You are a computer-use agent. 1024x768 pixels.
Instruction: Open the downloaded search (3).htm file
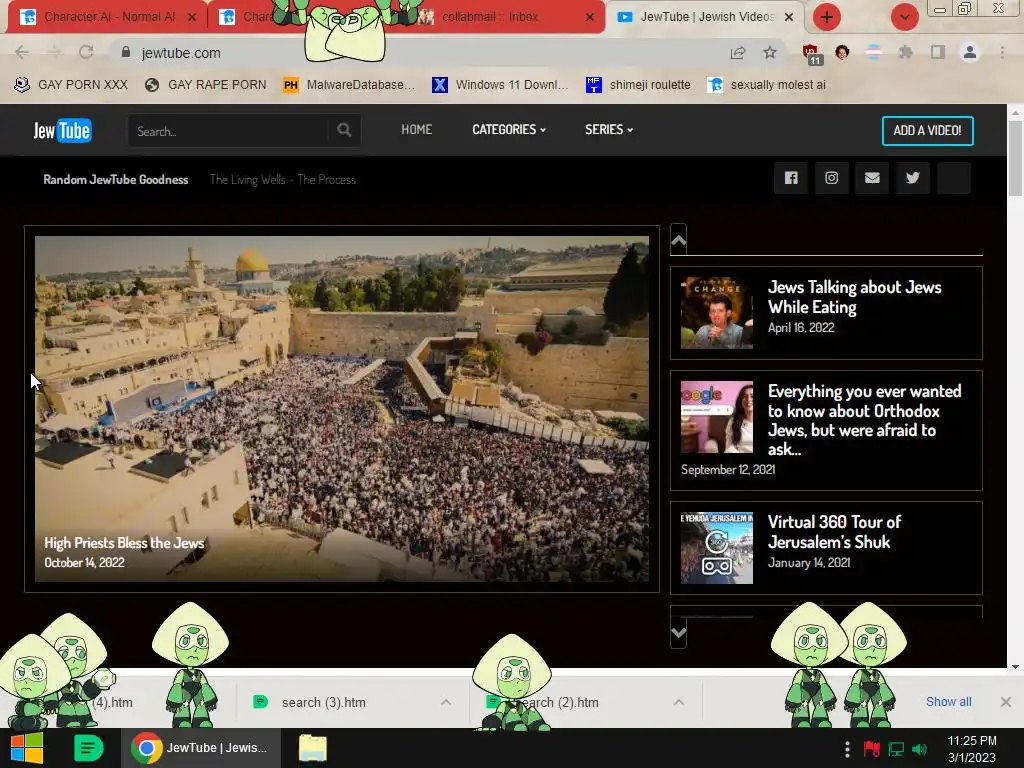coord(323,702)
